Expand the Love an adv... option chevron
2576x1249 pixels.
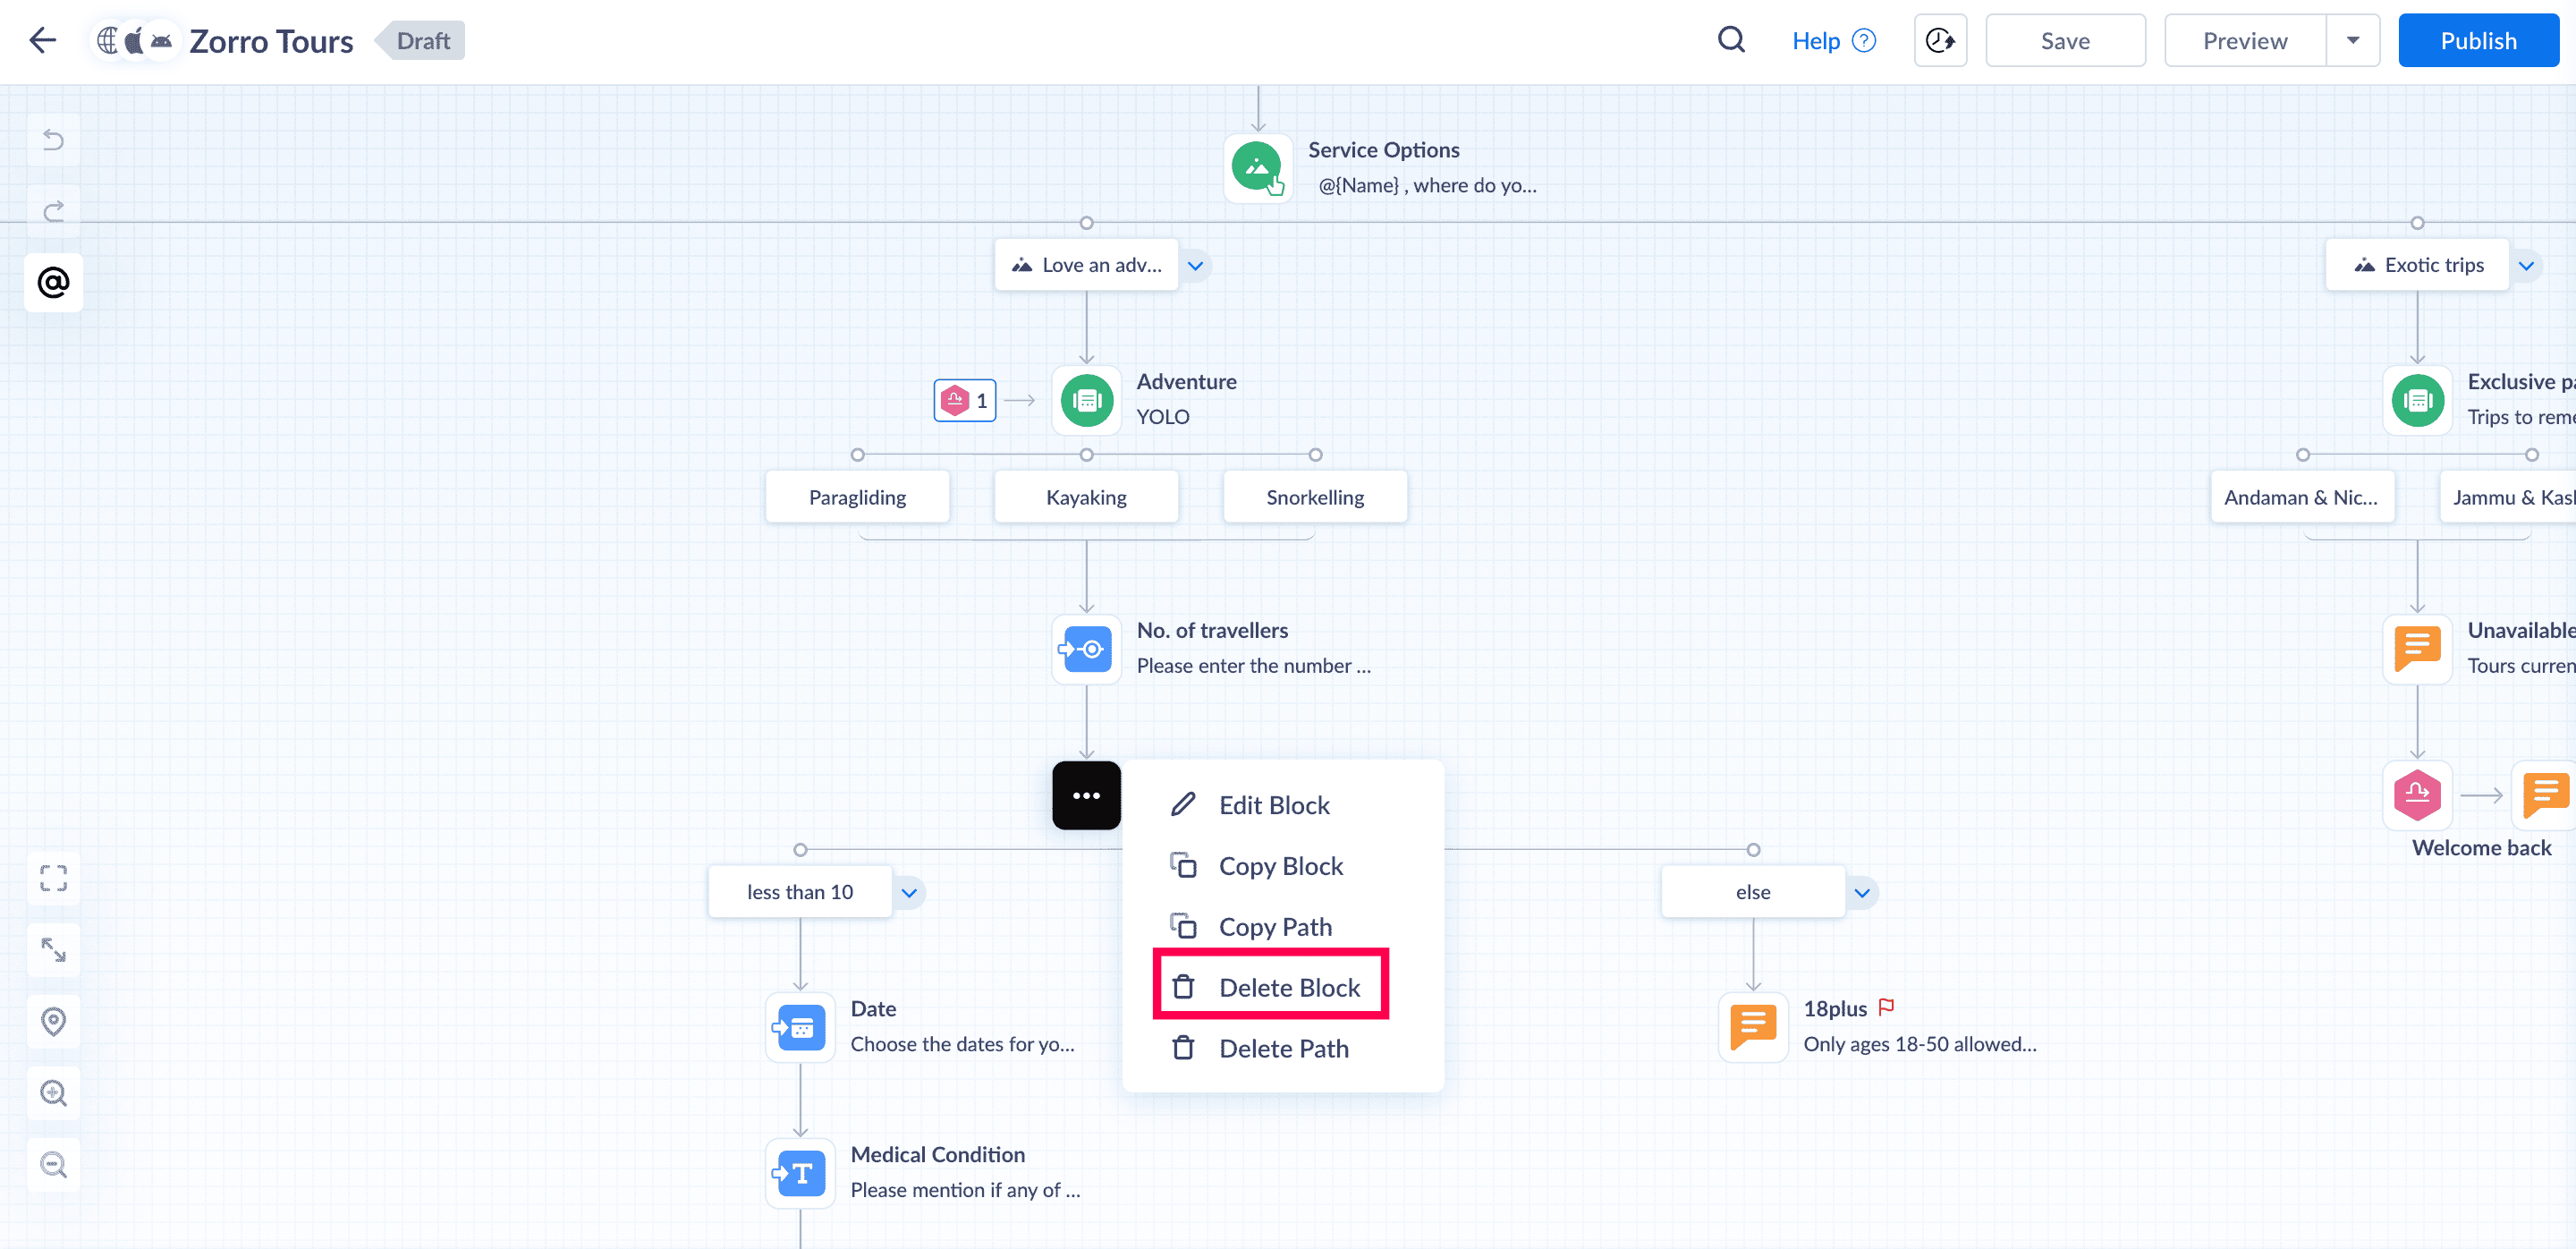point(1195,266)
